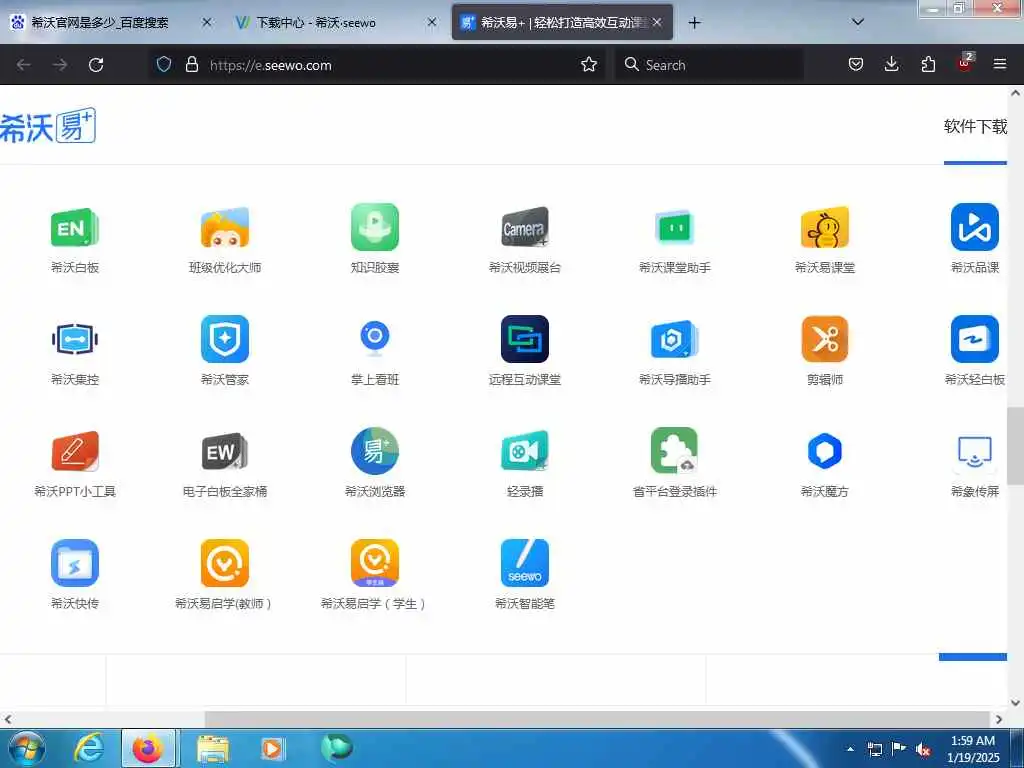Open the Firefox application menu

tap(1000, 64)
